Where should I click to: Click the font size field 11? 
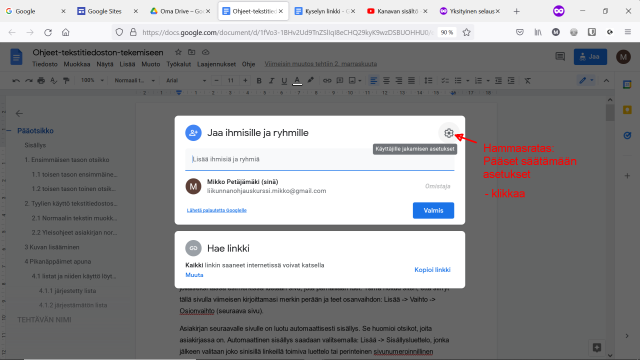pos(231,80)
